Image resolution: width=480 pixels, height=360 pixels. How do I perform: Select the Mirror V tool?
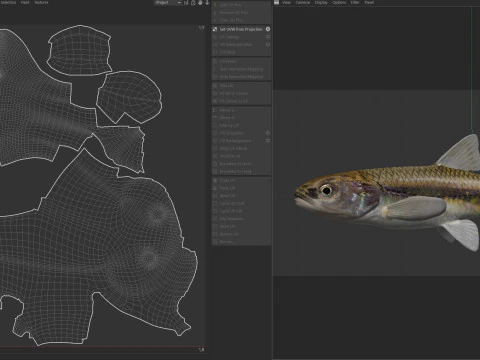click(x=241, y=118)
